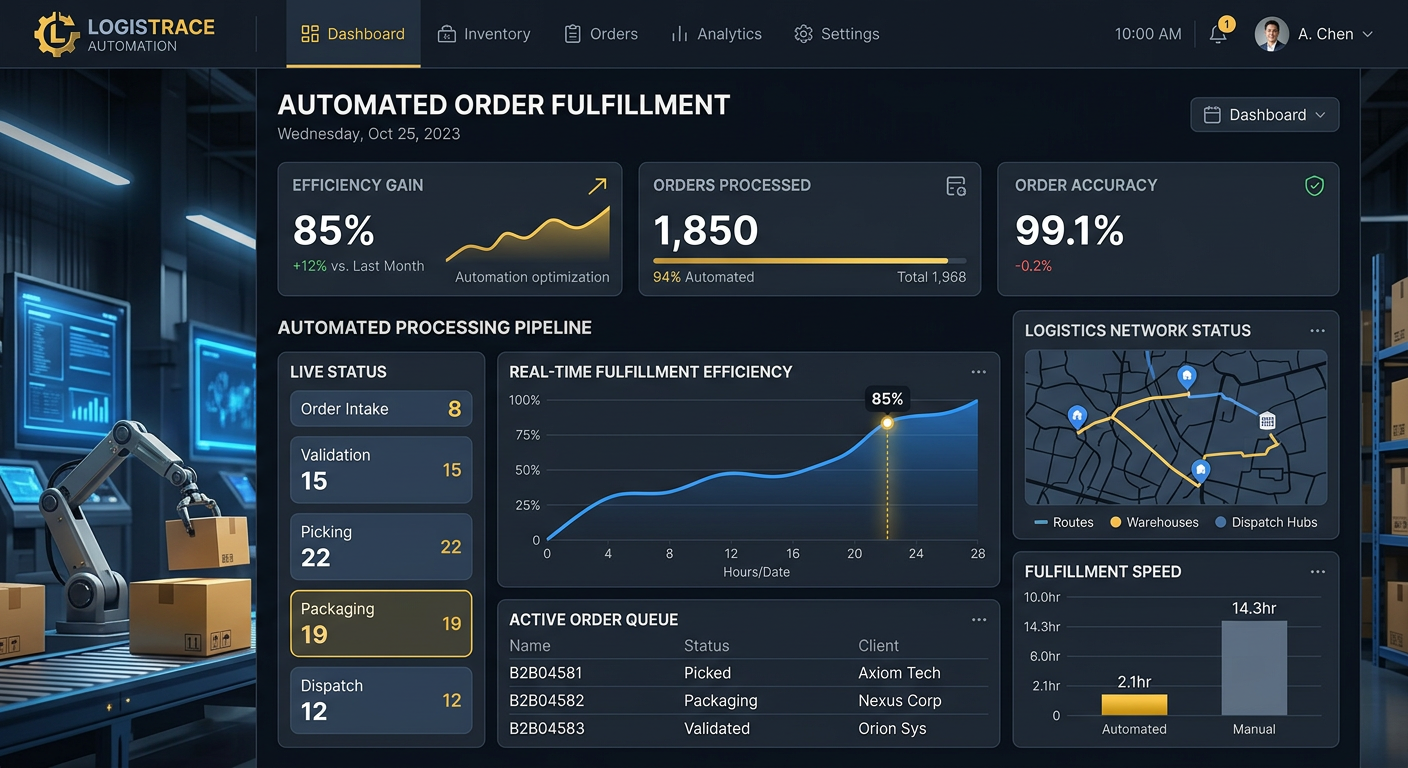Click client Axiom Tech
Screen dimensions: 1408x768
pyautogui.click(x=899, y=673)
